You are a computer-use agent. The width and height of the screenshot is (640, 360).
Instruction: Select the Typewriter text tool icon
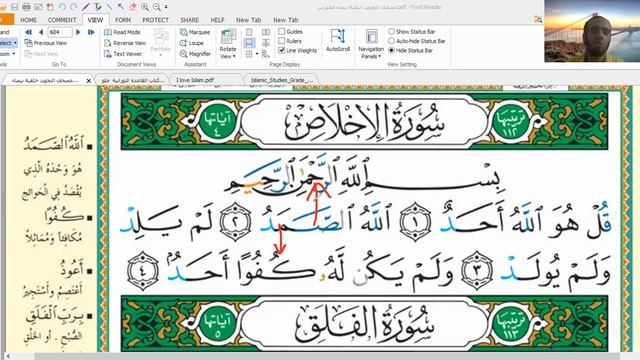98,7
